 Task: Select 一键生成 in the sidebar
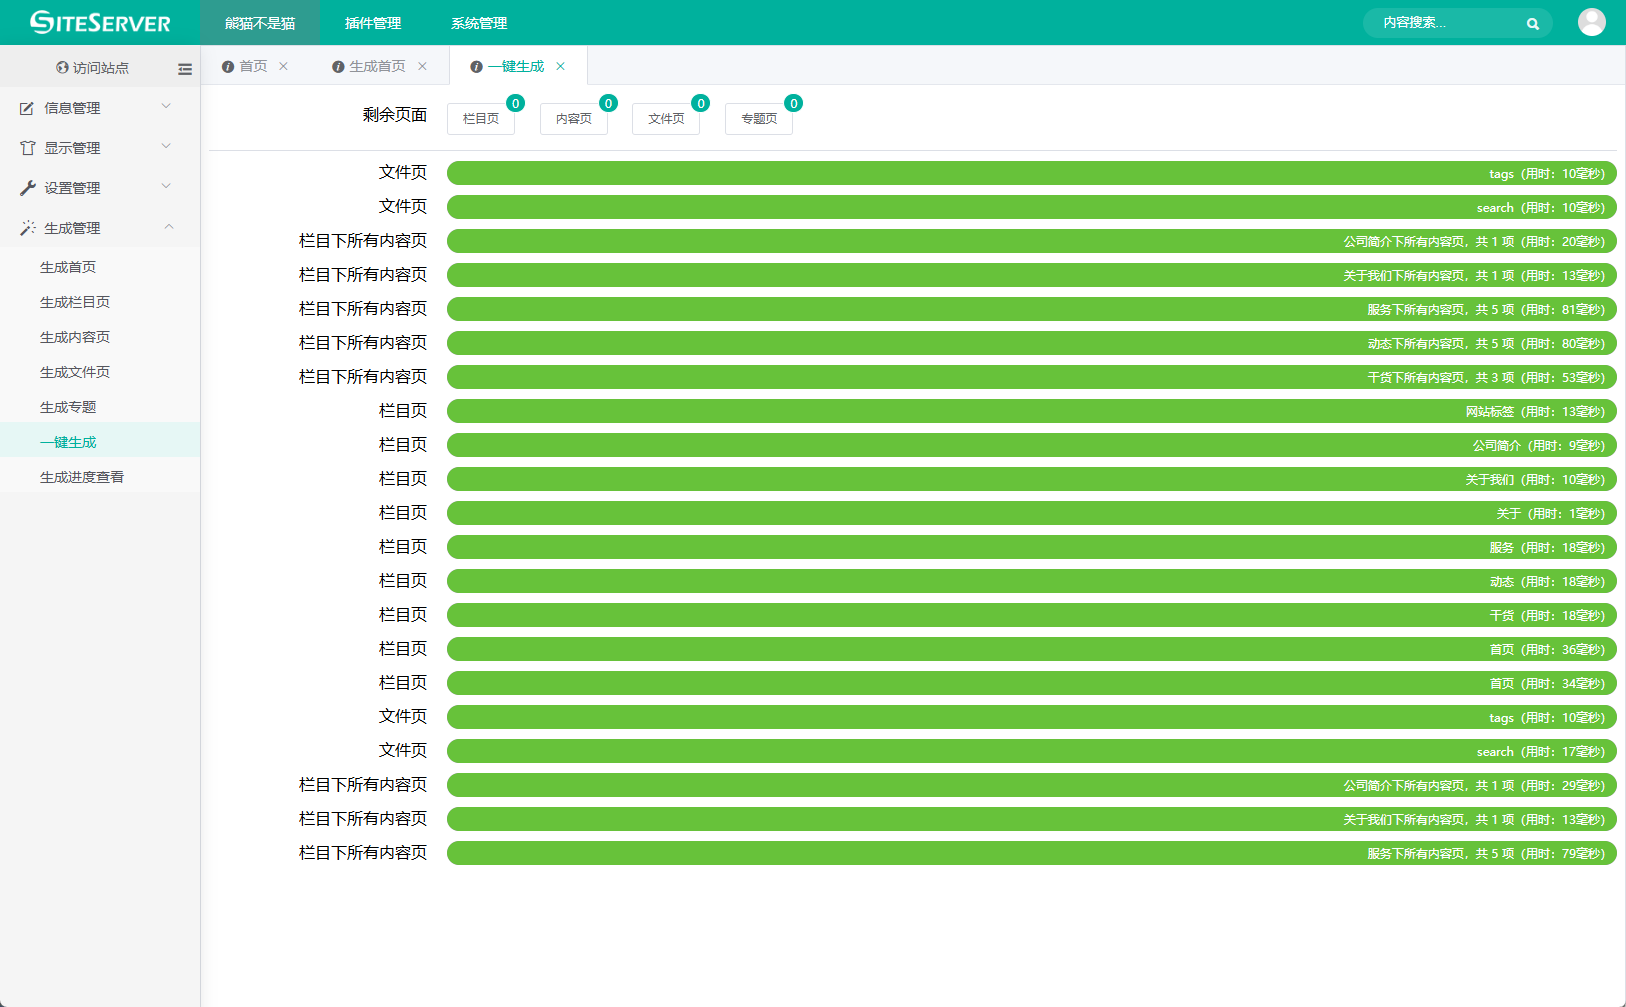click(x=100, y=442)
